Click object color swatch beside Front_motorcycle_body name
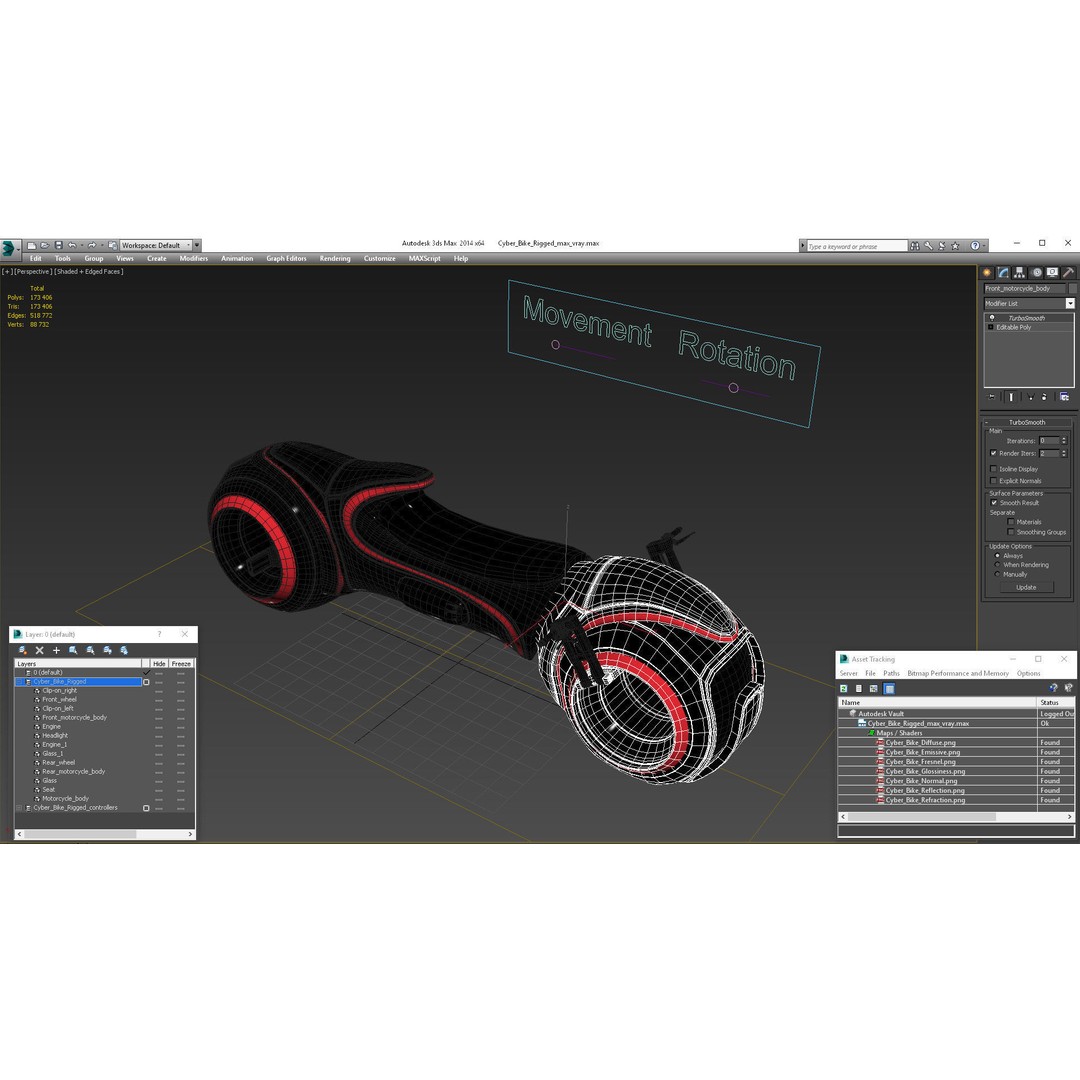 1072,289
